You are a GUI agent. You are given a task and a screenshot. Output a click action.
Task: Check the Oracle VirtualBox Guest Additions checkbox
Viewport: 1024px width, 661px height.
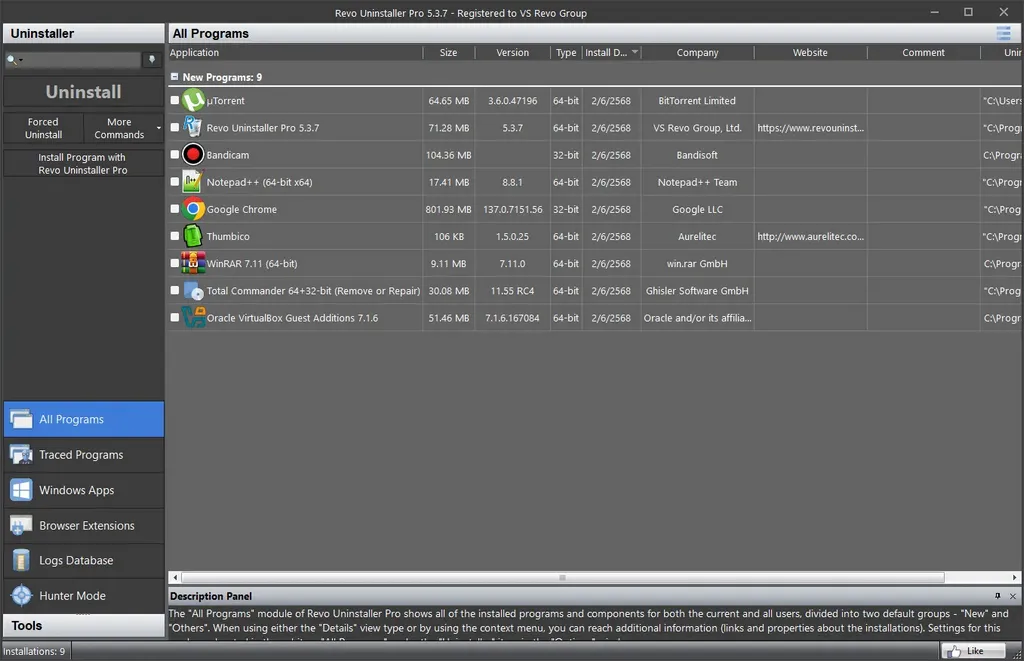point(174,317)
